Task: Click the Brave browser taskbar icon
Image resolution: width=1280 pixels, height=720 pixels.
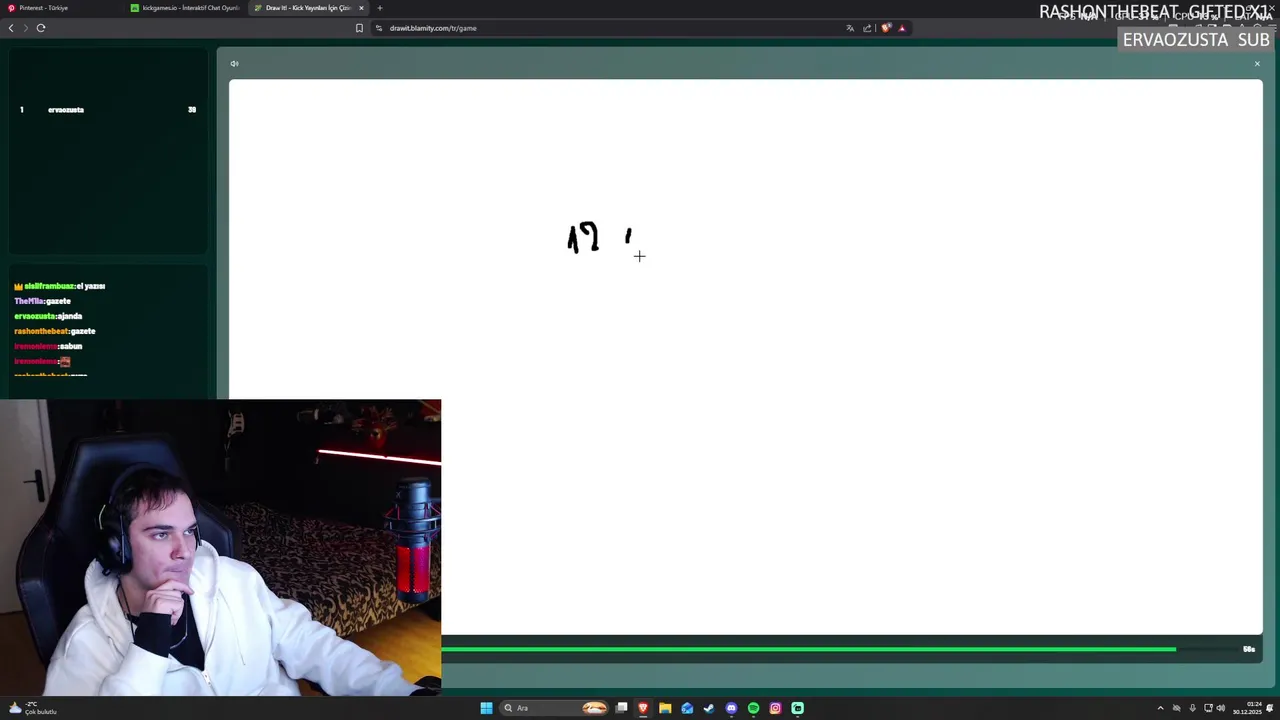Action: [x=643, y=708]
